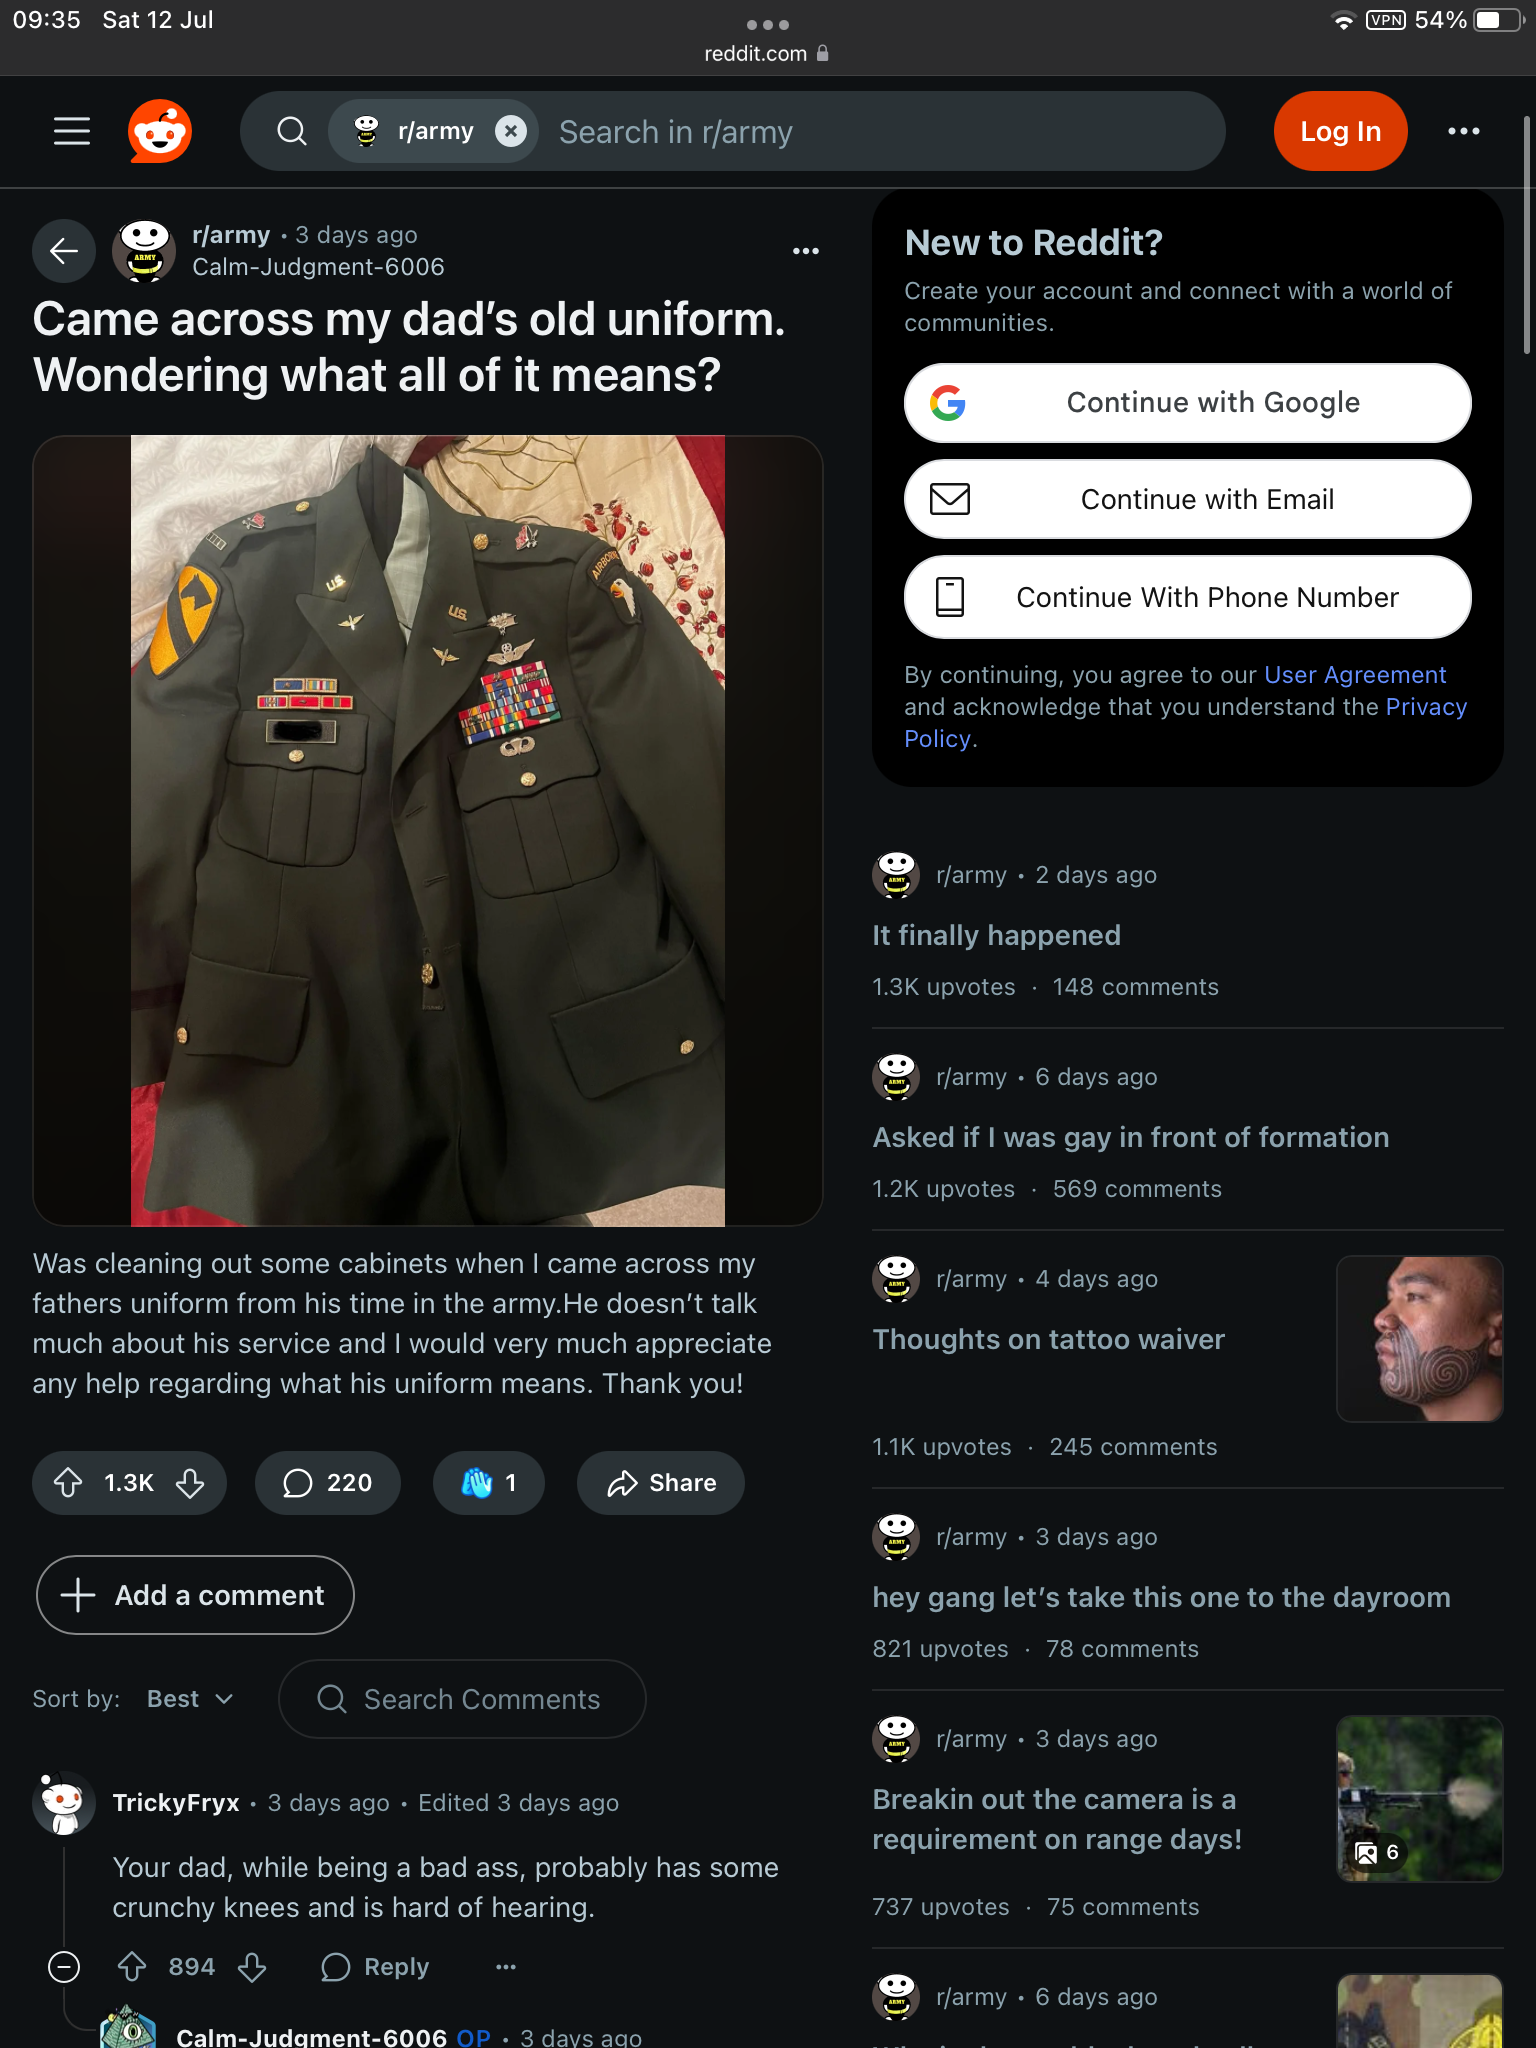Viewport: 1536px width, 2048px height.
Task: Share the post
Action: [661, 1483]
